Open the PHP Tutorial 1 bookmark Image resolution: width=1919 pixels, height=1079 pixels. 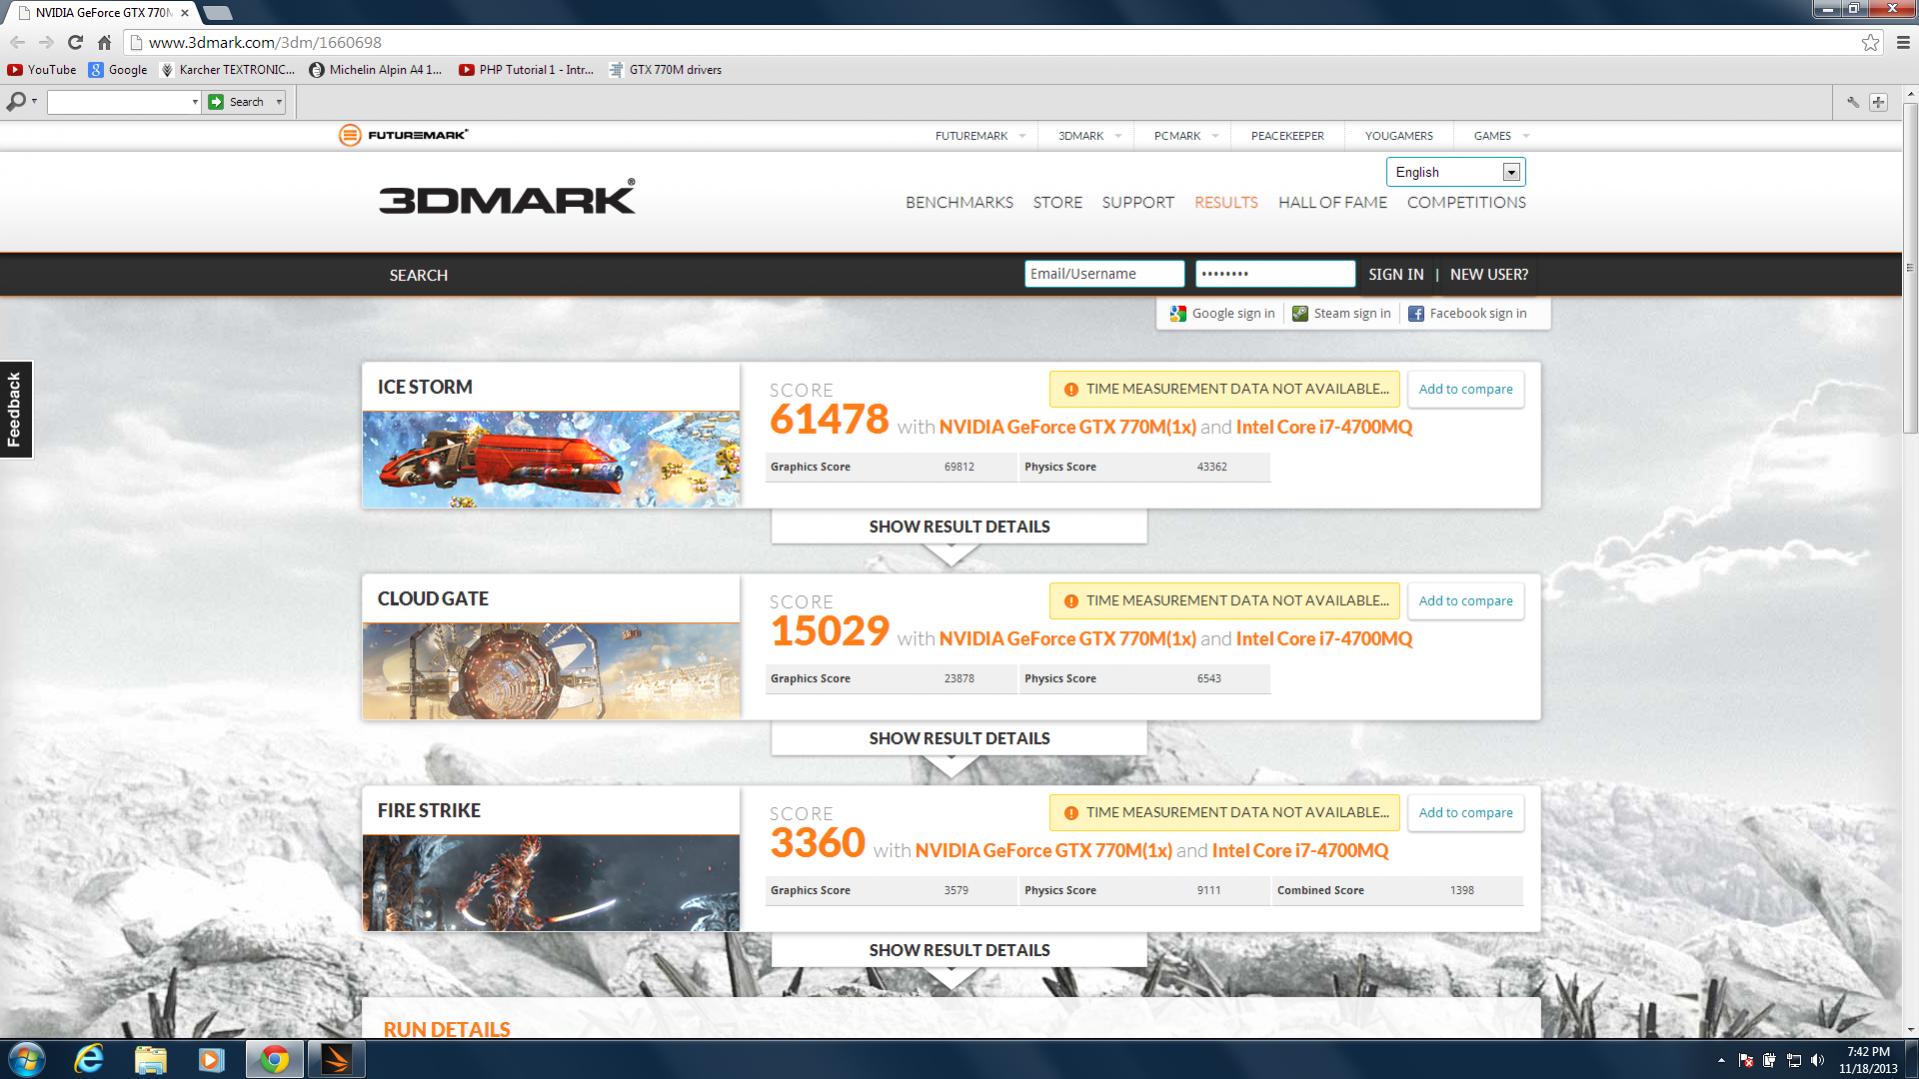click(527, 70)
